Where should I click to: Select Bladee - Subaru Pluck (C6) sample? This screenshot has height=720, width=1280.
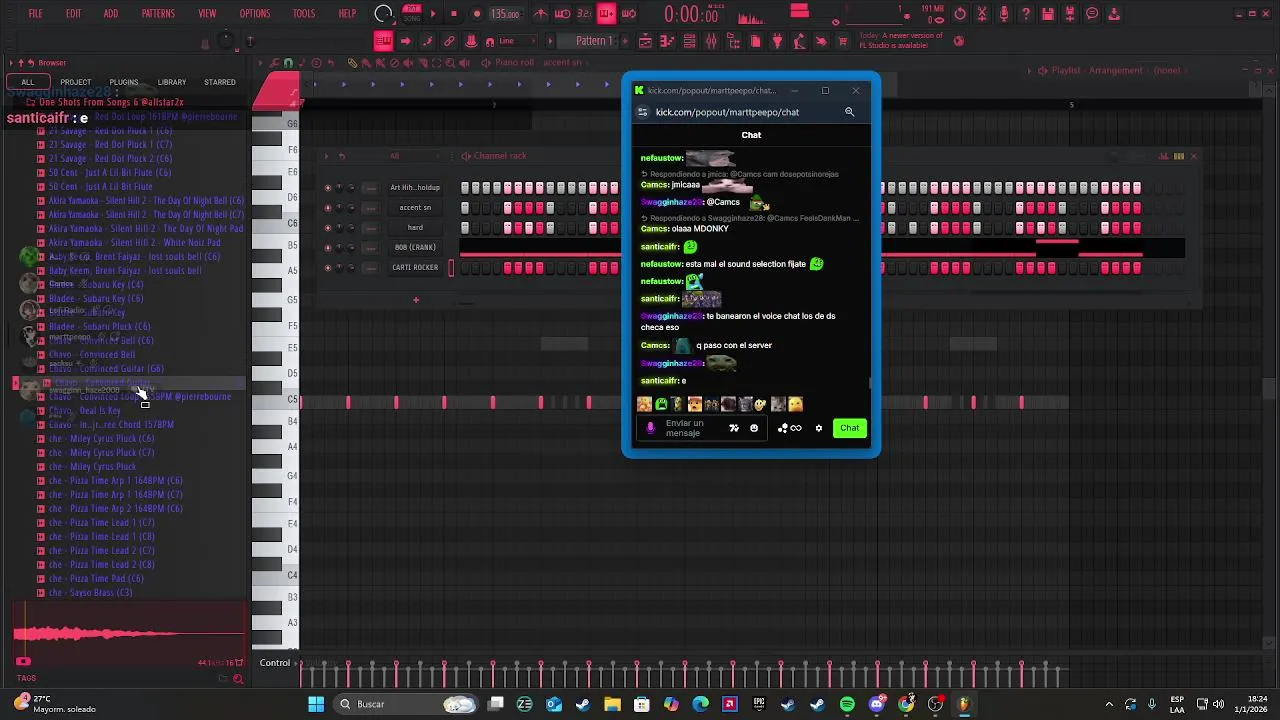[99, 327]
